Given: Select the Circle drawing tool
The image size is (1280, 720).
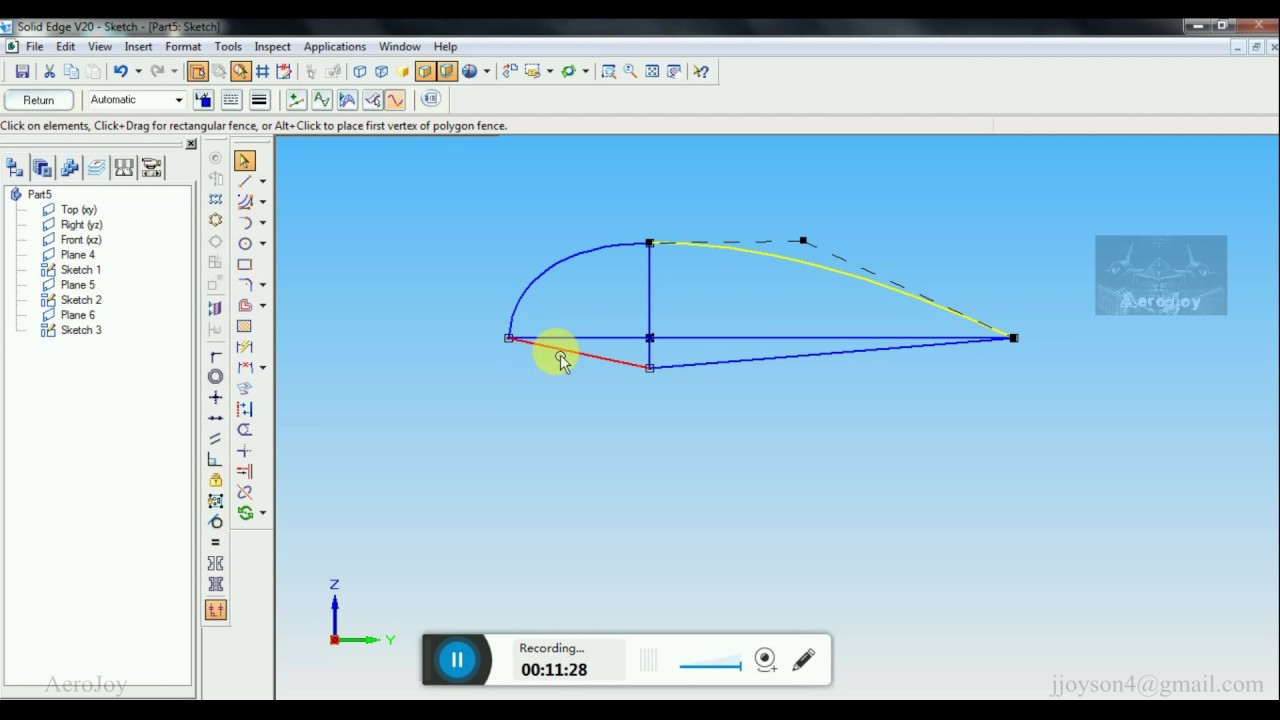Looking at the screenshot, I should point(244,244).
